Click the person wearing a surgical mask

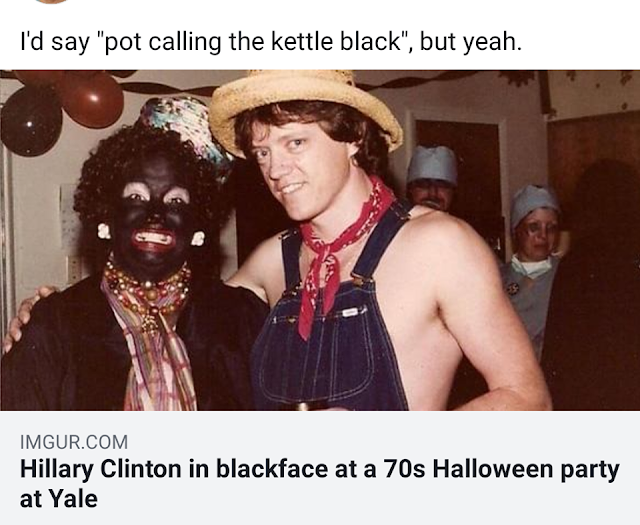pyautogui.click(x=533, y=261)
